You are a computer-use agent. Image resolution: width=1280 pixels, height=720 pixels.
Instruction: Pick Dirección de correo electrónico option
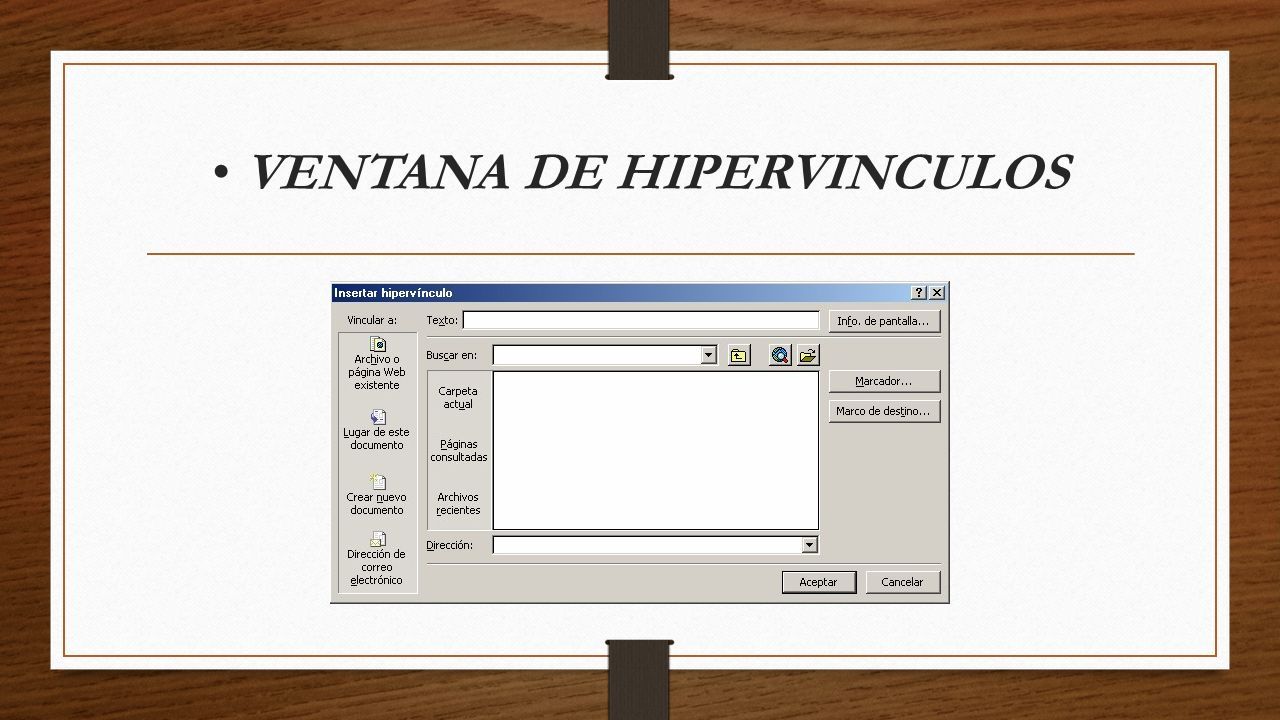(377, 559)
